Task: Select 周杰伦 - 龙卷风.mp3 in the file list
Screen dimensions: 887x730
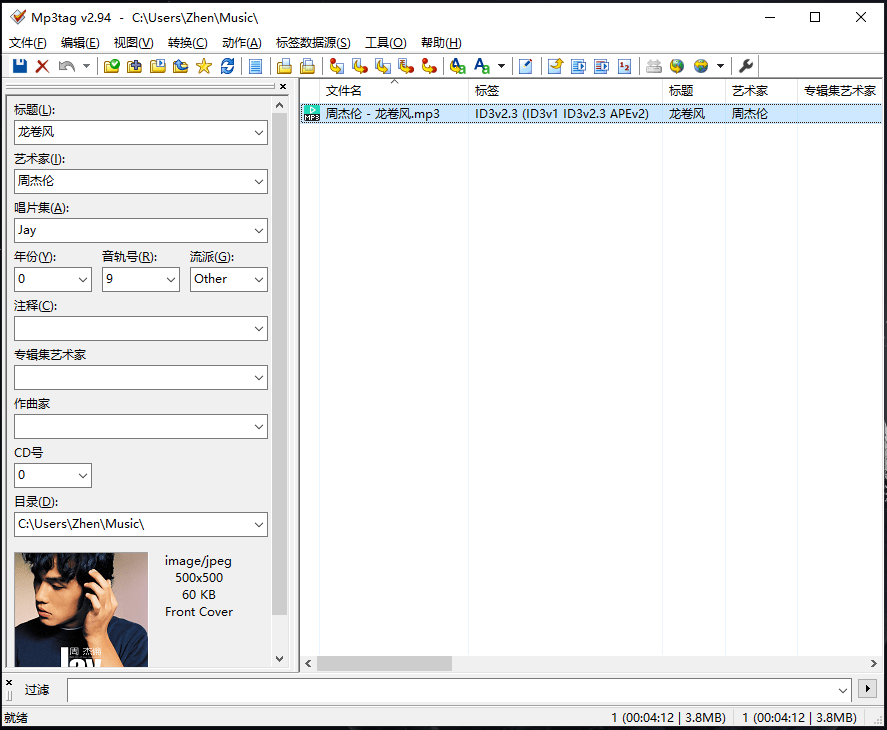Action: tap(390, 113)
